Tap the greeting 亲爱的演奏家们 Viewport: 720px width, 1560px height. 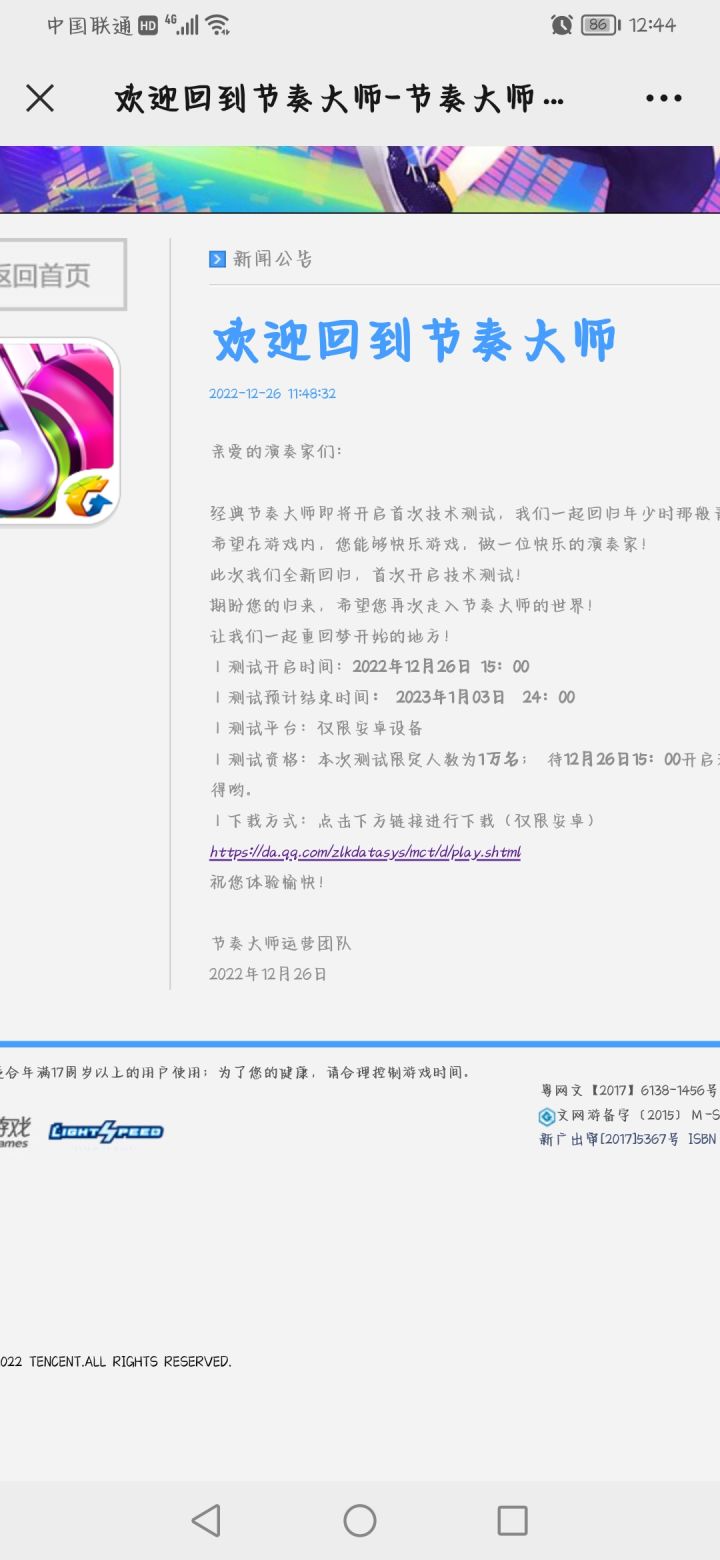277,451
